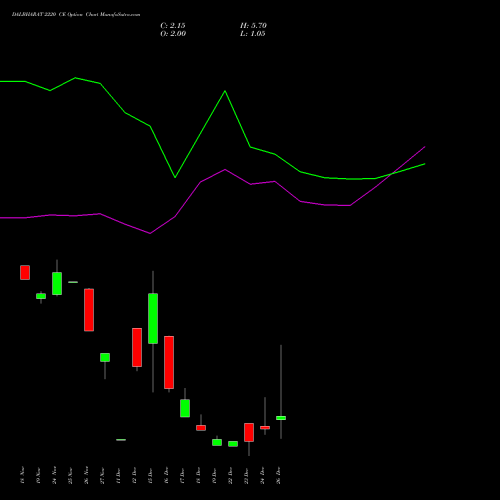Select the 25 Nov date label
The width and height of the screenshot is (500, 500).
click(x=70, y=475)
